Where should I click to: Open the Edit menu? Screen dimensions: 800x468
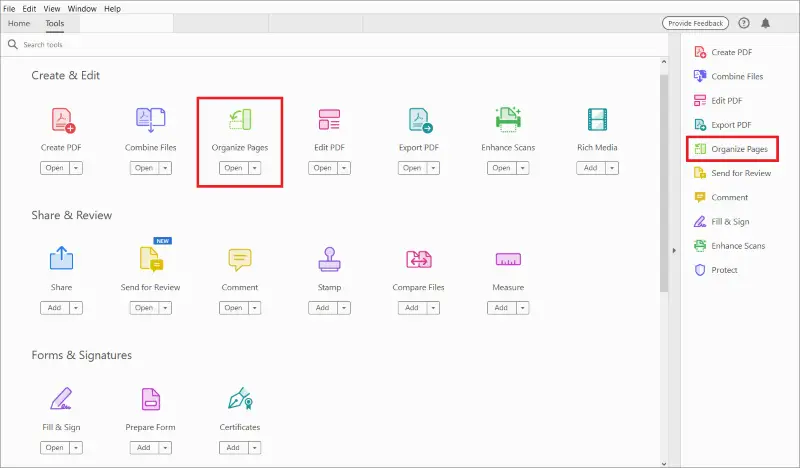tap(29, 9)
